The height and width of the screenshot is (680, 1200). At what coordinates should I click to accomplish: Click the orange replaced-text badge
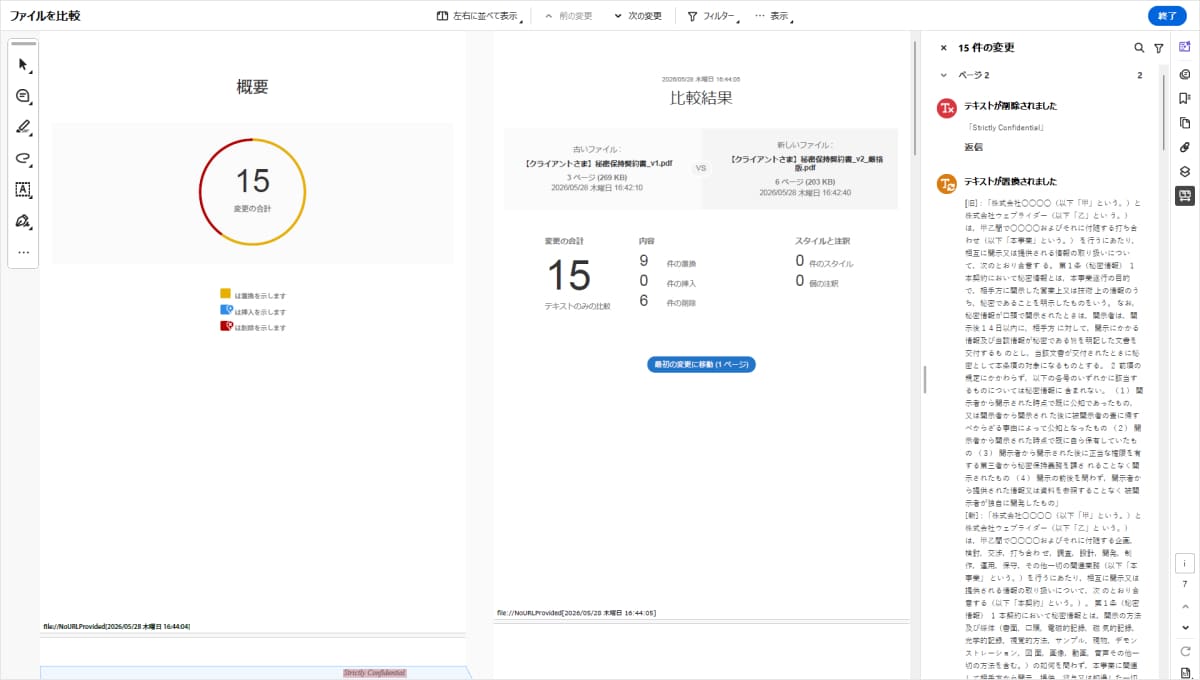pyautogui.click(x=946, y=184)
